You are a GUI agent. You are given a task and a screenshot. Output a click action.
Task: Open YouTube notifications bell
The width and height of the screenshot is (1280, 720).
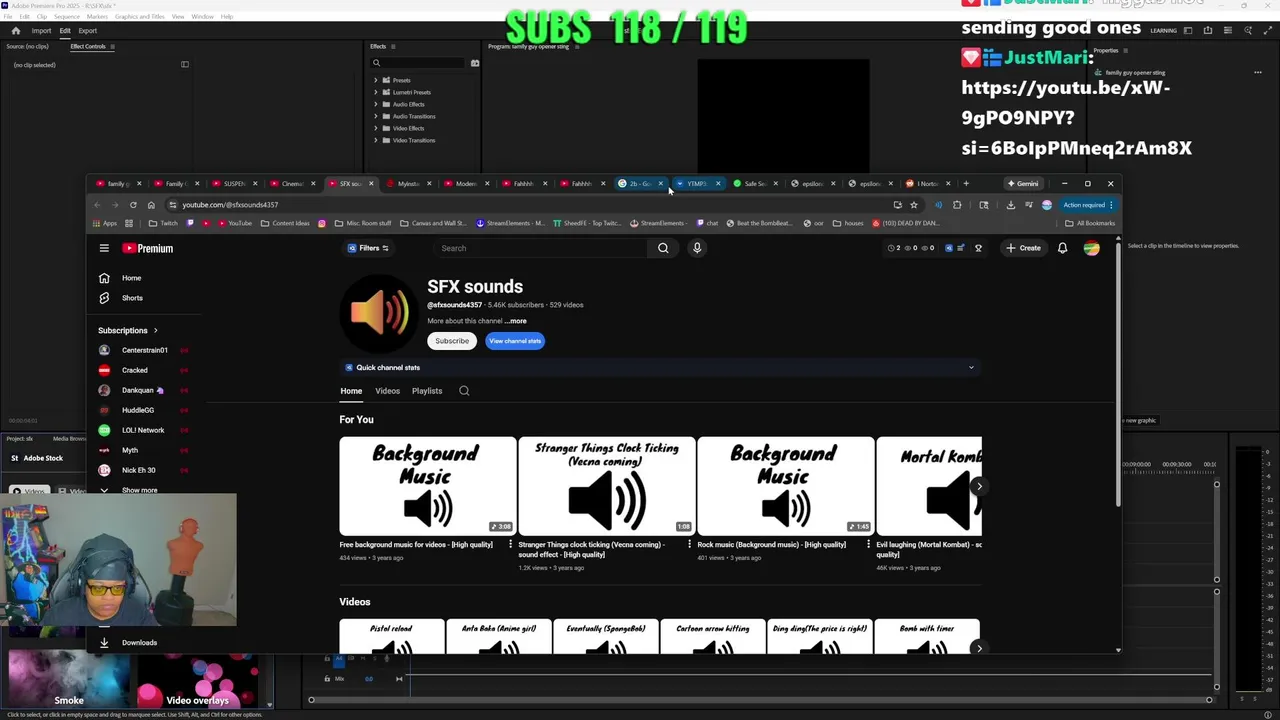(x=1062, y=248)
